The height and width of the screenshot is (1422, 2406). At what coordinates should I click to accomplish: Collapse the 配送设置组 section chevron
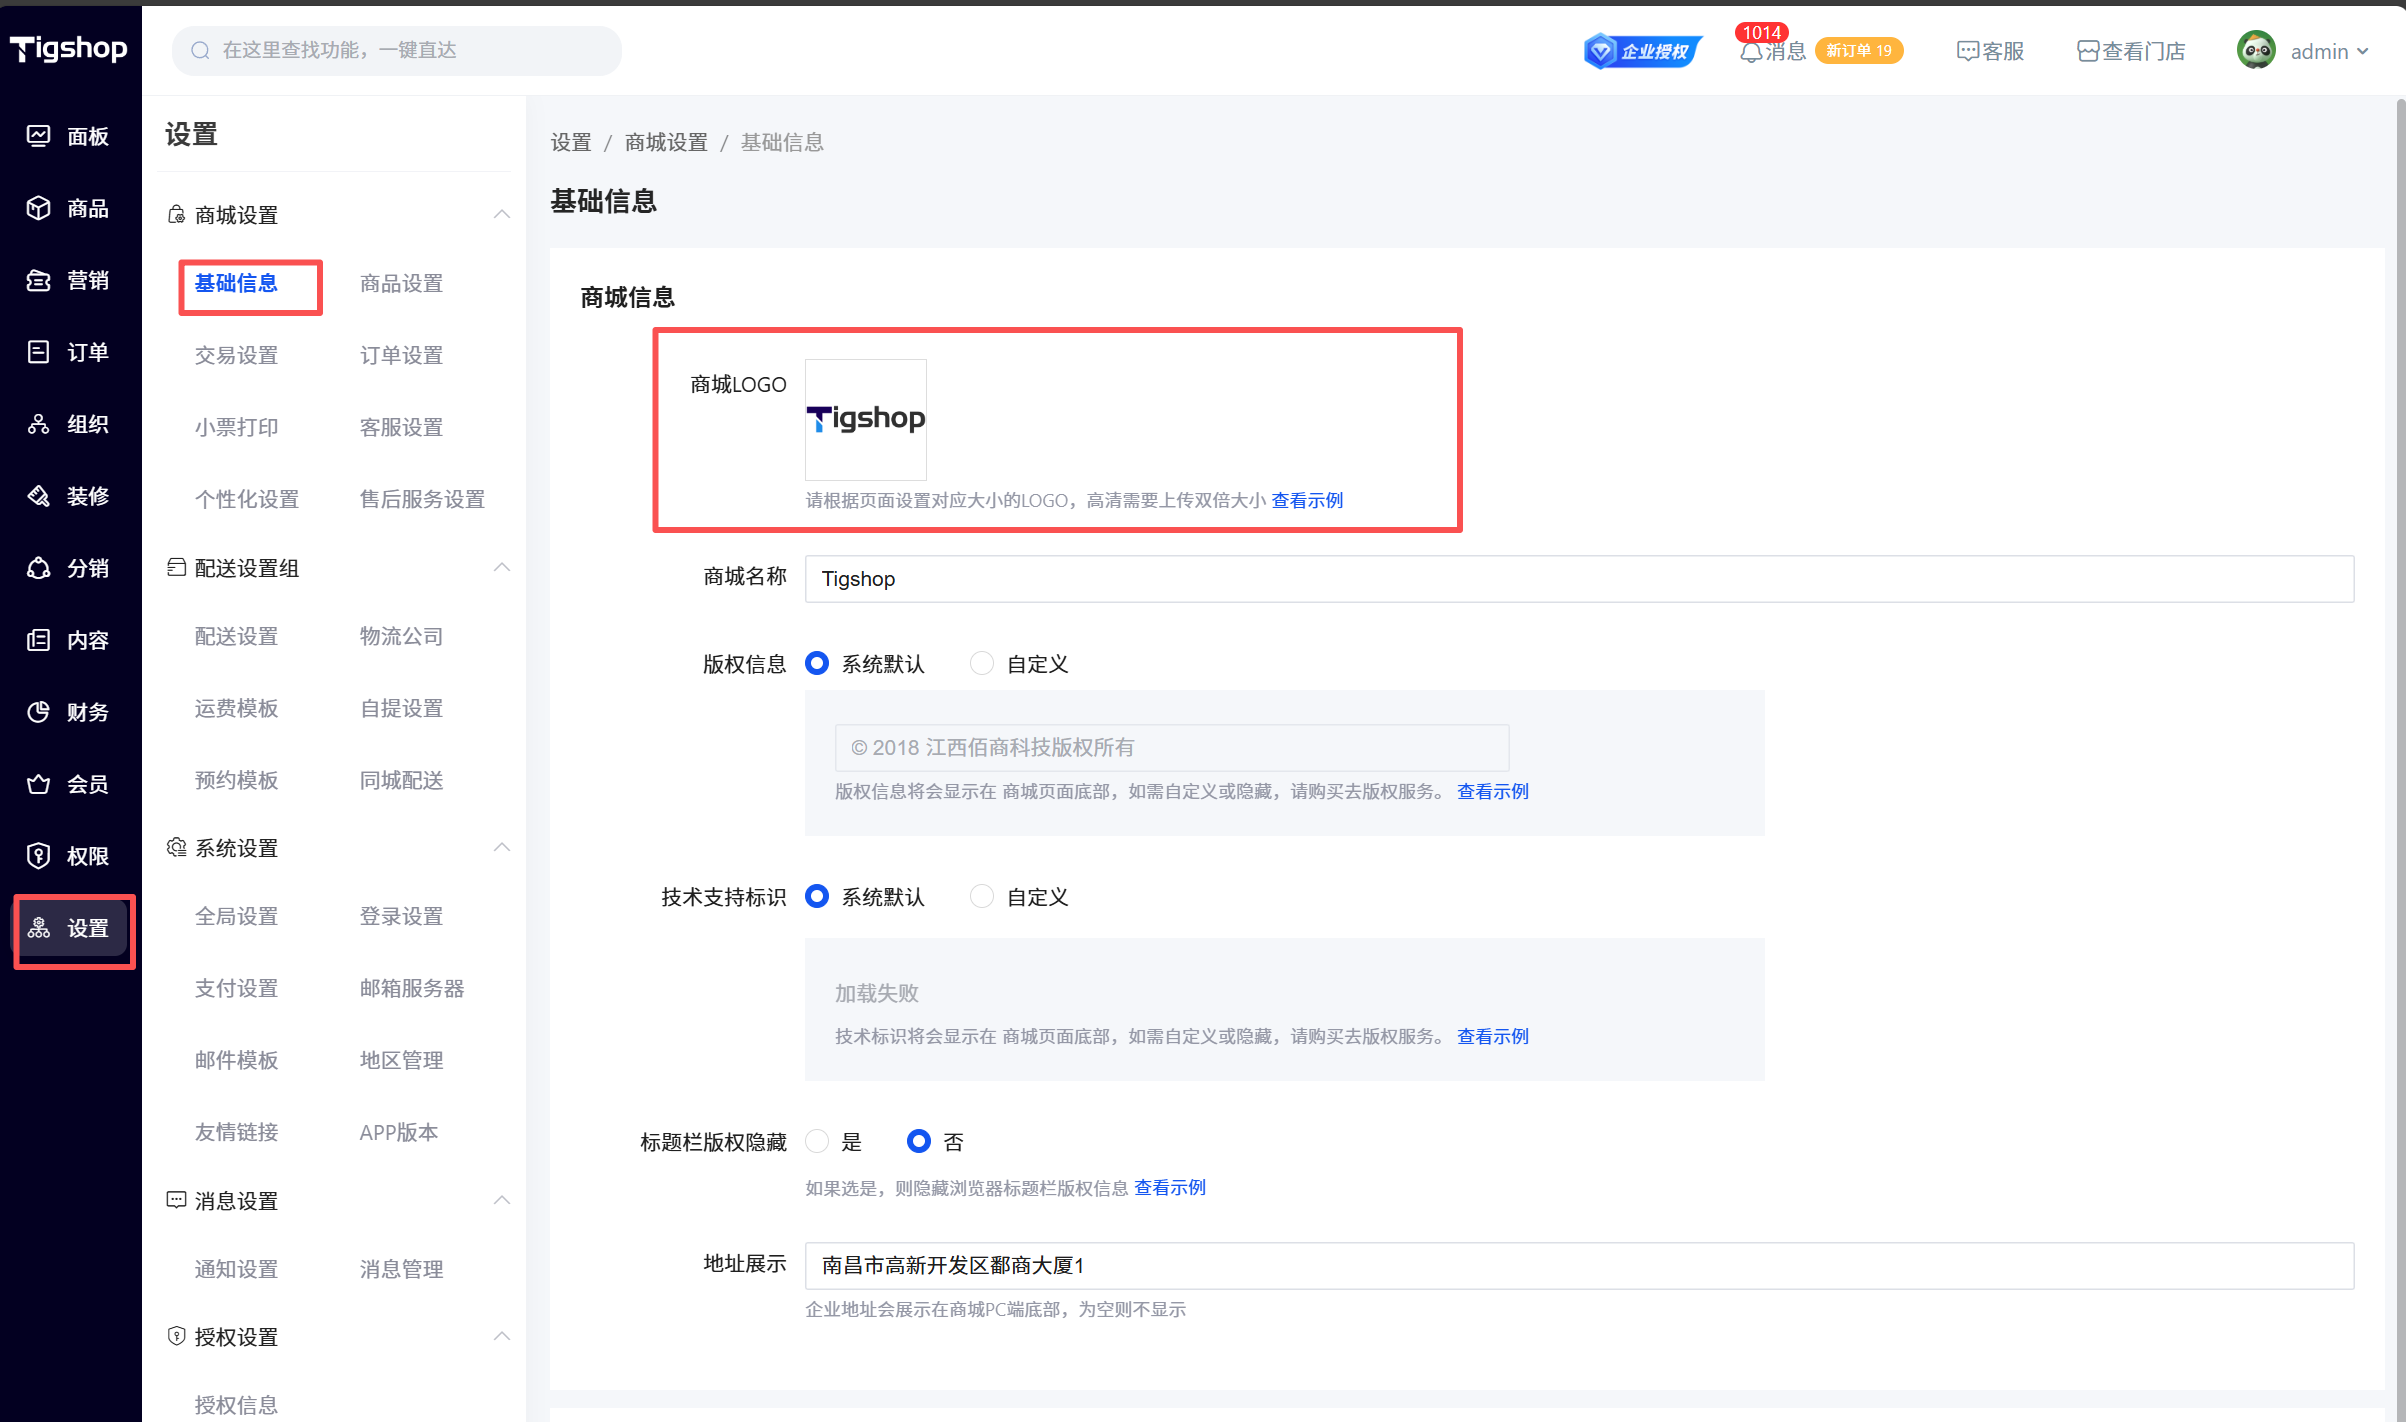tap(502, 568)
